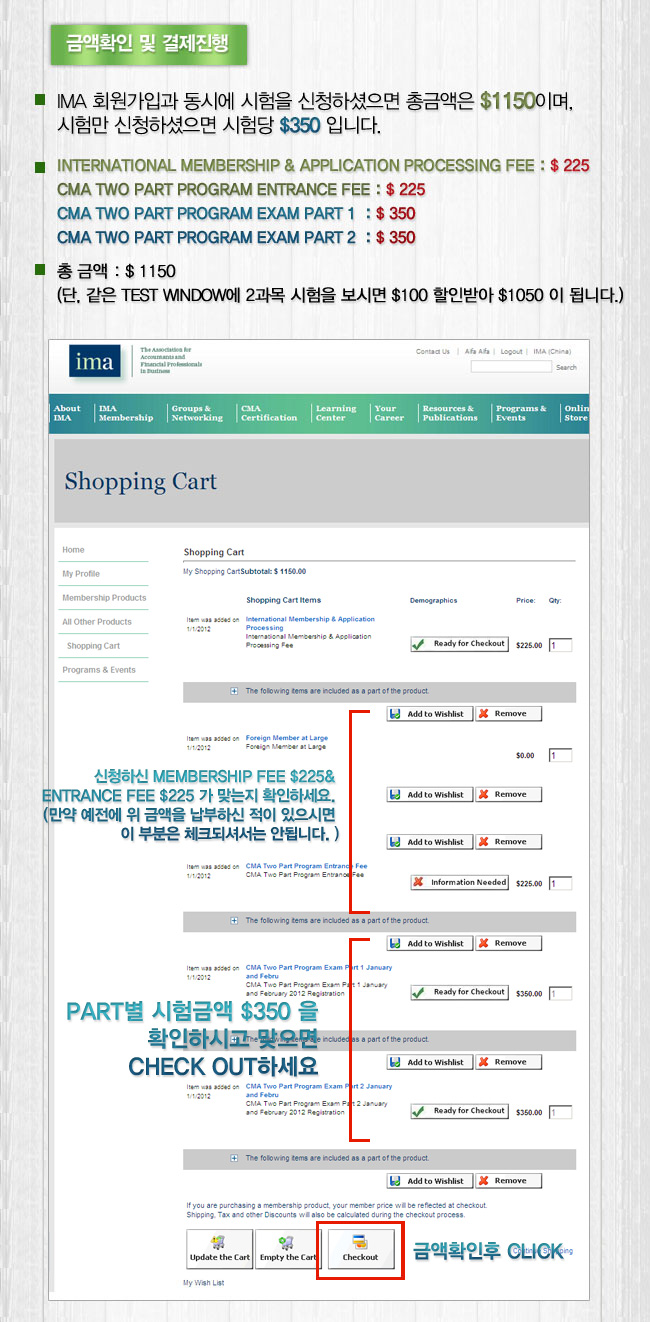Image resolution: width=650 pixels, height=1322 pixels.
Task: Open the Resources & Publications menu
Action: pyautogui.click(x=450, y=413)
